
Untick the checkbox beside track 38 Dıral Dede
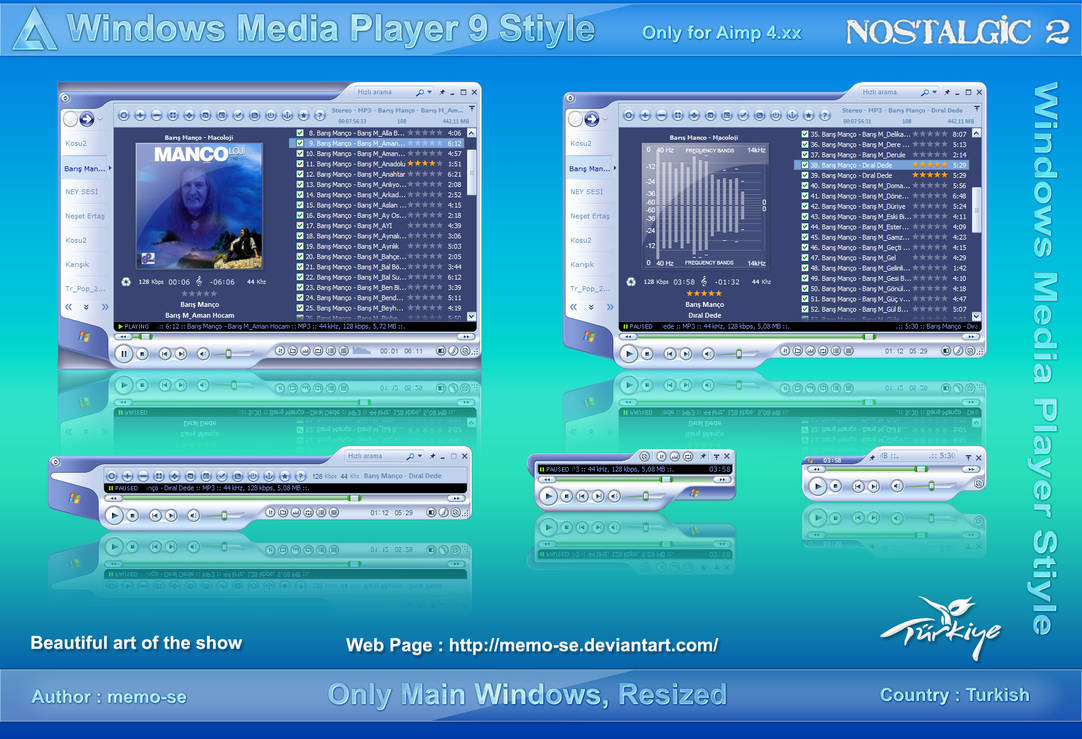(805, 165)
